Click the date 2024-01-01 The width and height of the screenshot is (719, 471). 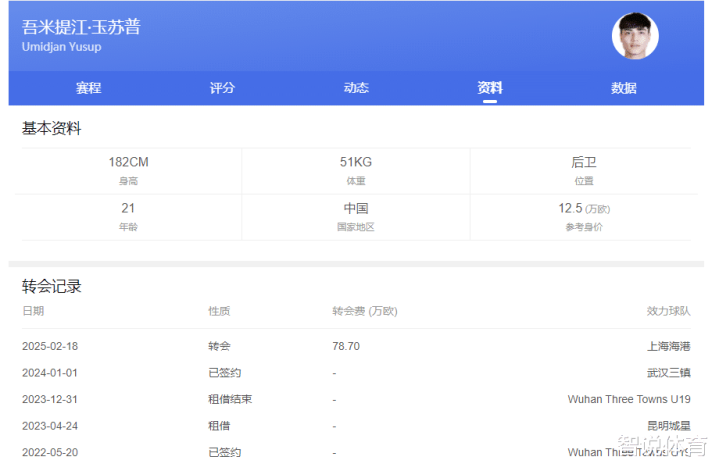[x=50, y=373]
